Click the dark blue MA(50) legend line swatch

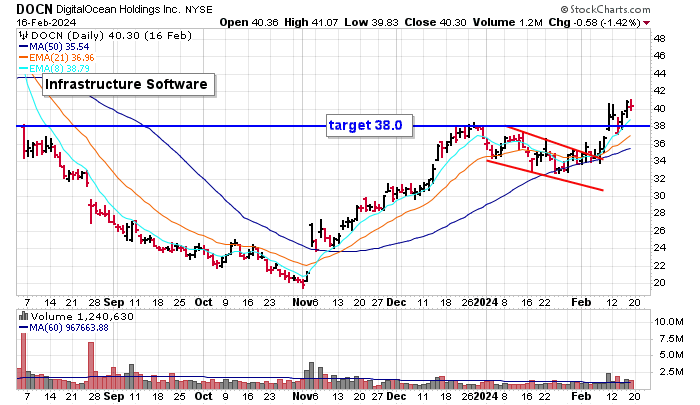(x=23, y=46)
